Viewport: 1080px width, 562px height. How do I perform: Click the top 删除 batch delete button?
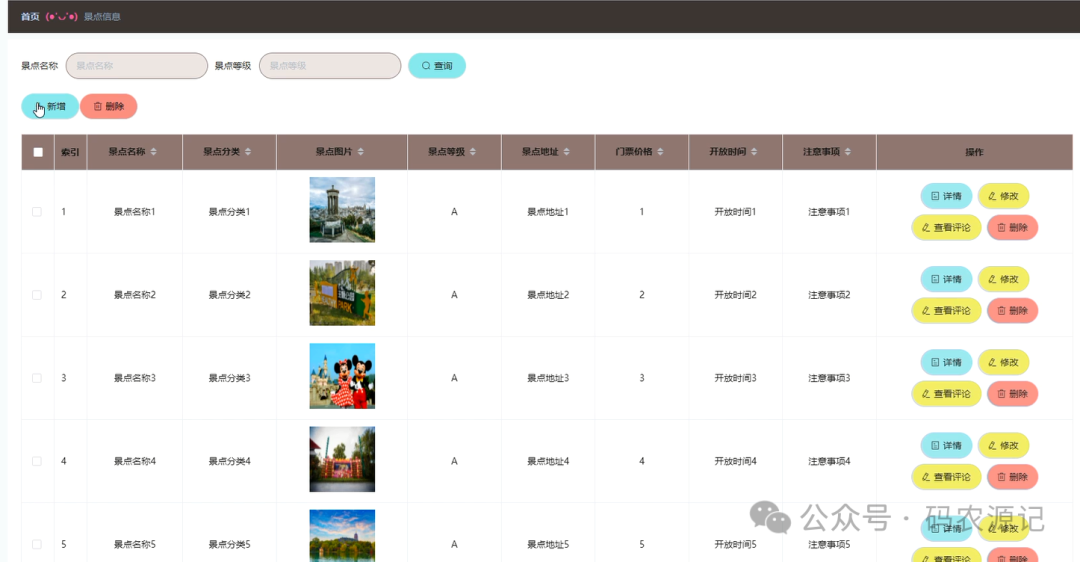109,106
